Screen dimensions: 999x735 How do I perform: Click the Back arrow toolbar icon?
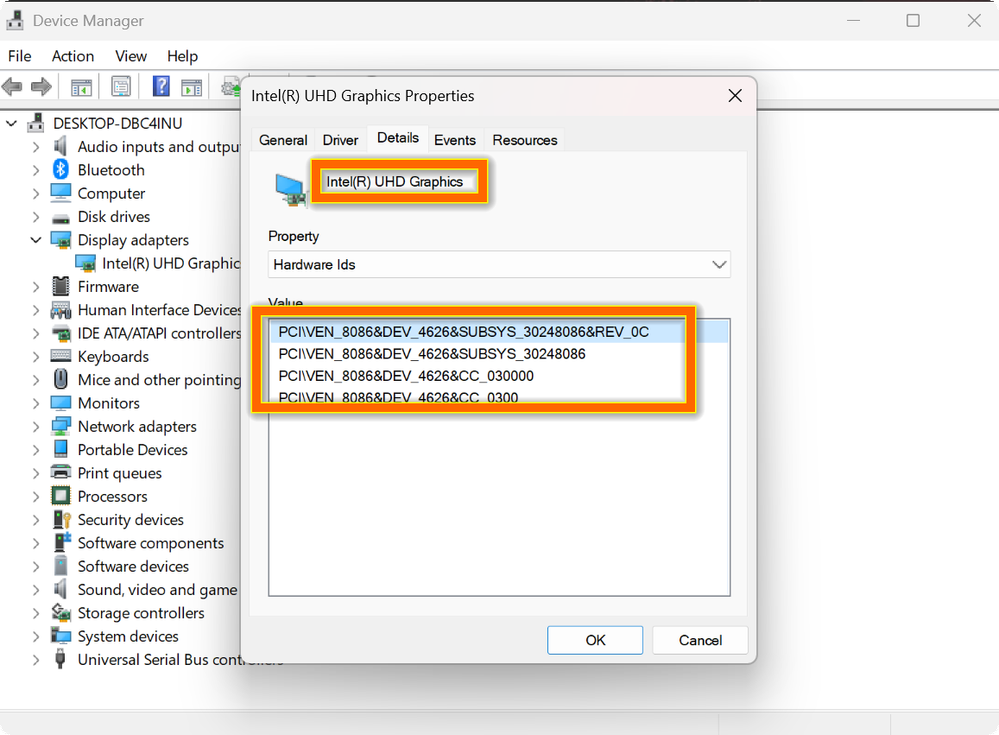tap(12, 87)
